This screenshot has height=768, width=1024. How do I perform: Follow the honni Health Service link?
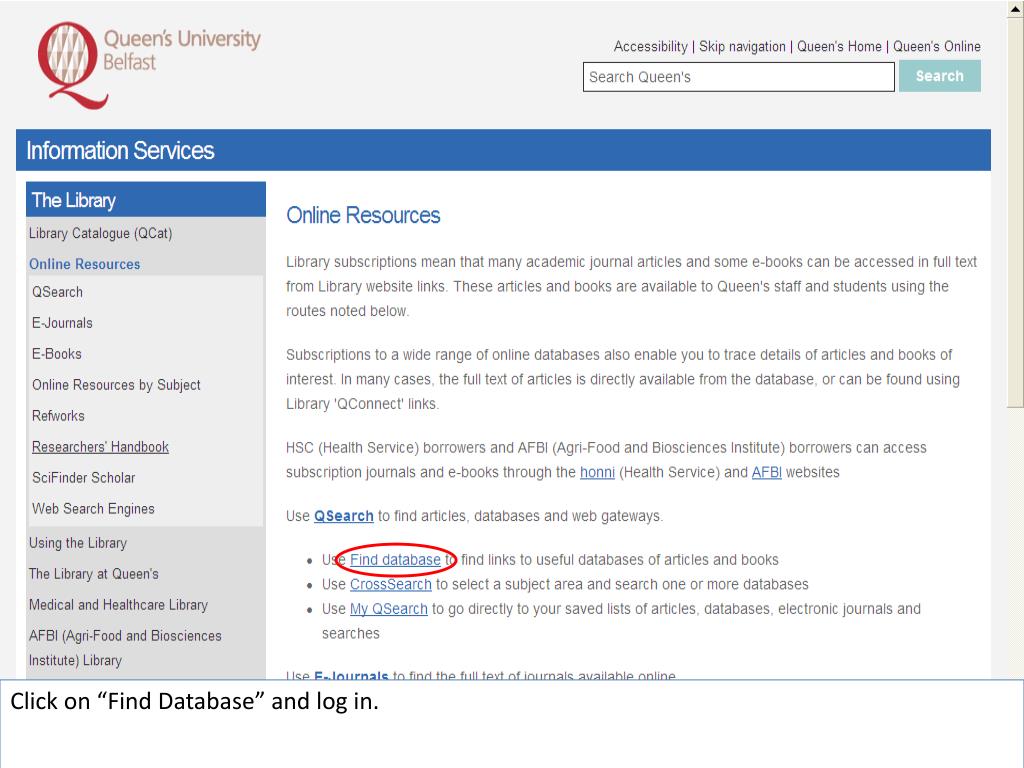pyautogui.click(x=598, y=472)
